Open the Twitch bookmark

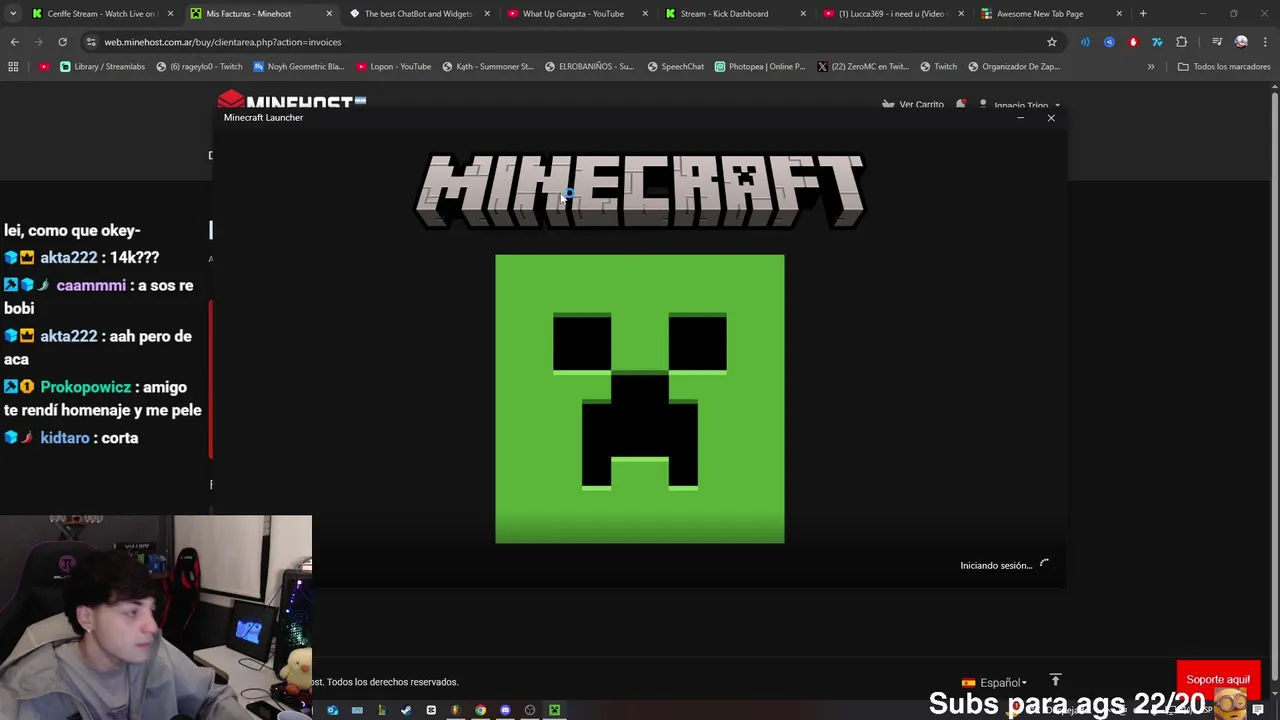point(938,67)
